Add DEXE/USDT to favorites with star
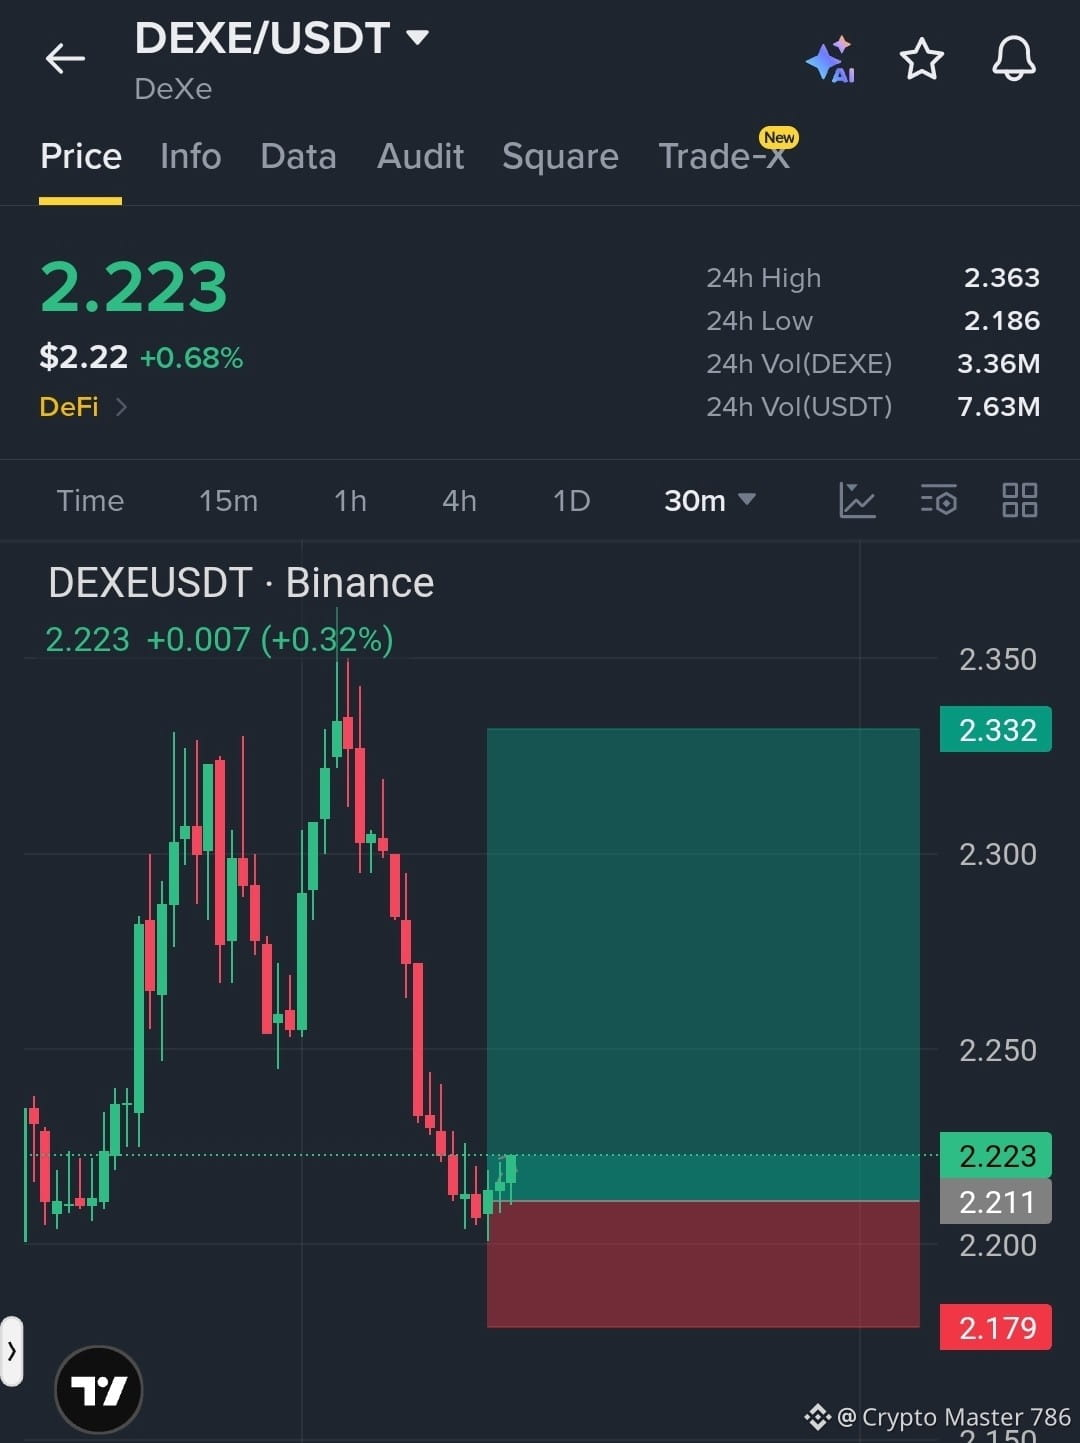The height and width of the screenshot is (1443, 1080). pos(922,59)
